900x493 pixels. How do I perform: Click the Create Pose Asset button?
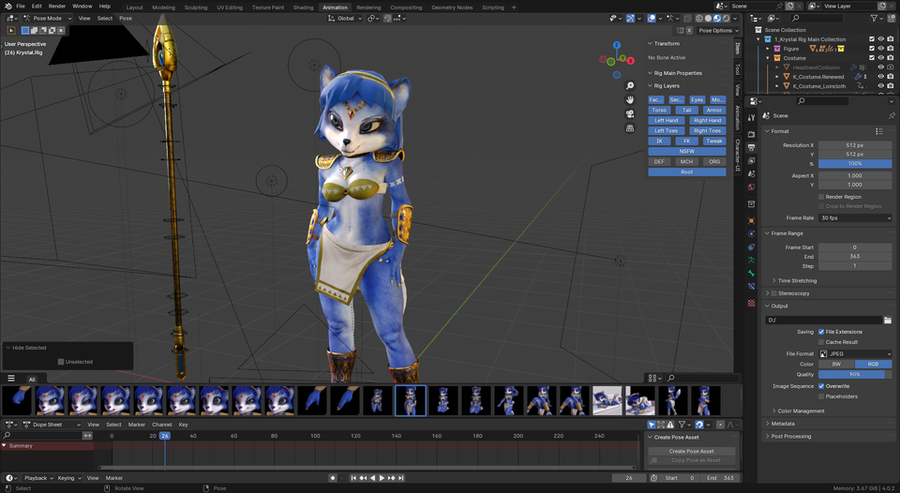coord(691,451)
